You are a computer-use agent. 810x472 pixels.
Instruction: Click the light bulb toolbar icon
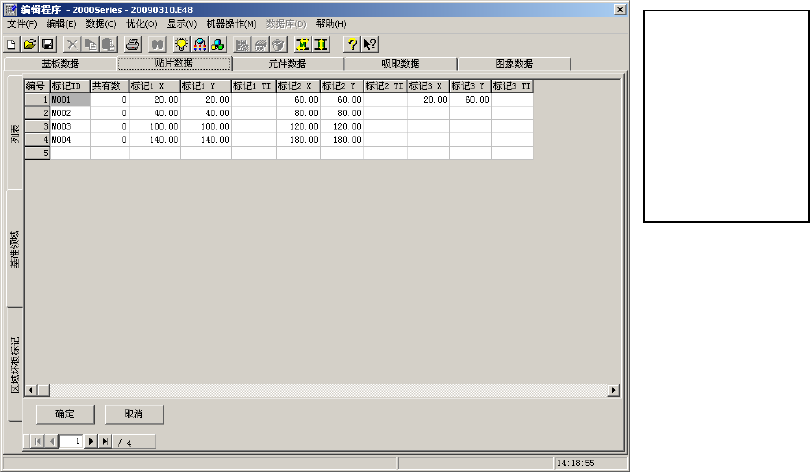click(182, 44)
